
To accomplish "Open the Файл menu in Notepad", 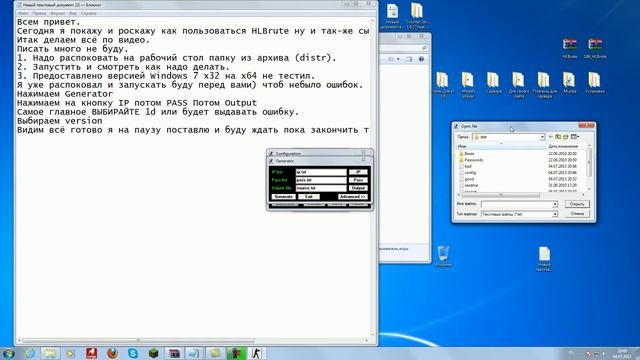I will point(23,13).
